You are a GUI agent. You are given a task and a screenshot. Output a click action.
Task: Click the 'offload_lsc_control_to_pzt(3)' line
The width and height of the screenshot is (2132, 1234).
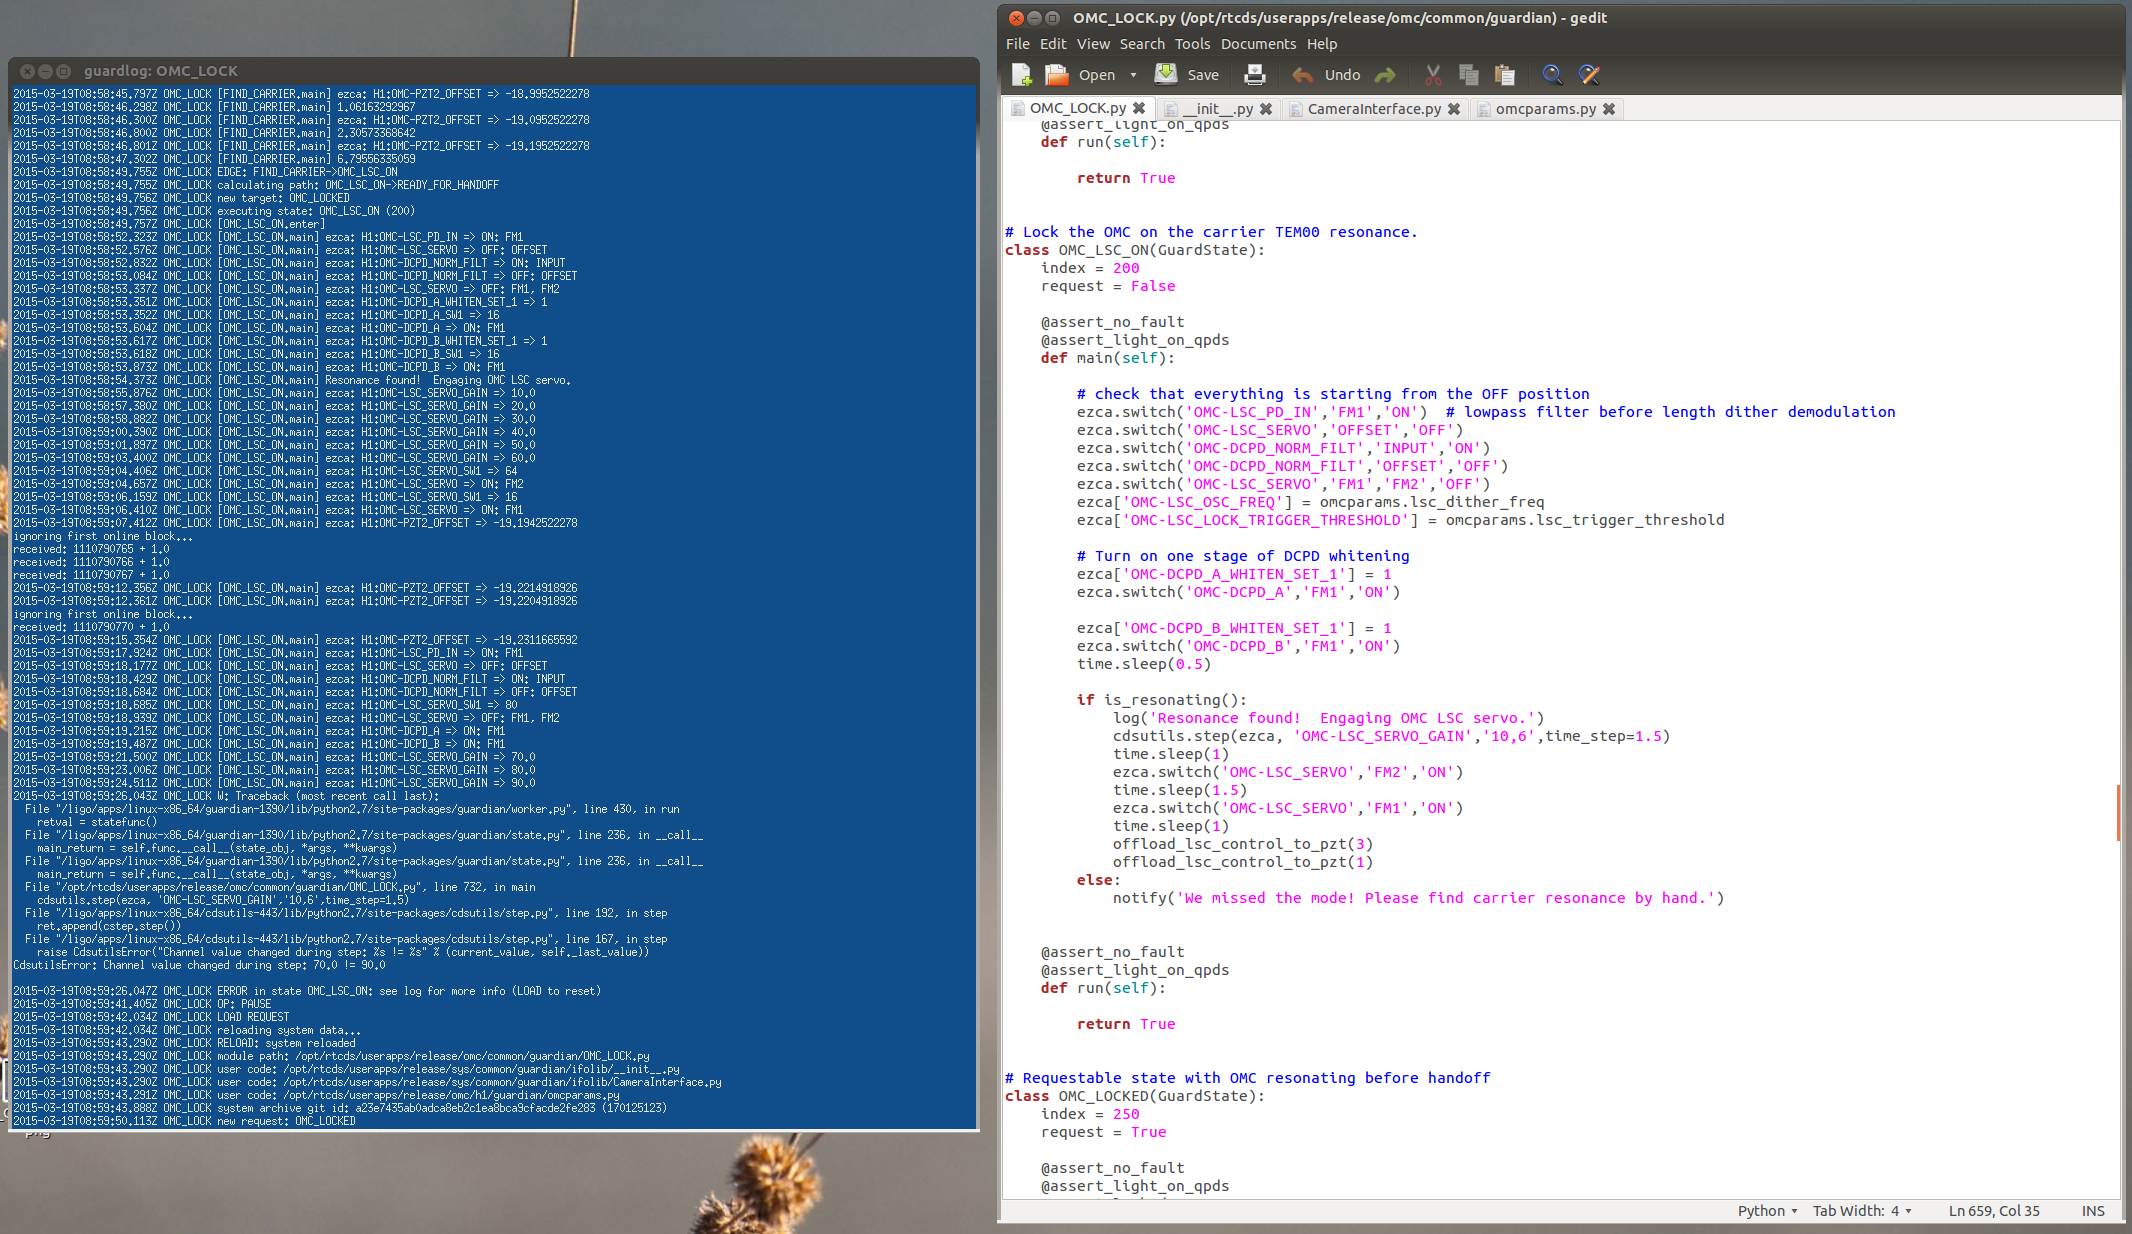coord(1242,844)
